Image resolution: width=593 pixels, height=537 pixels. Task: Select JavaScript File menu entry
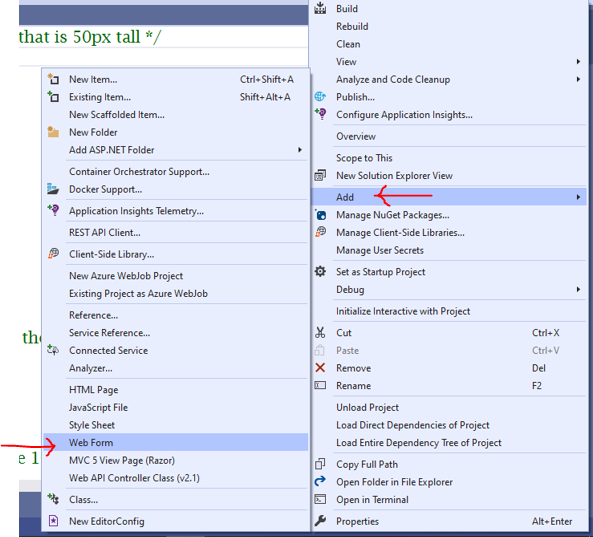[175, 407]
